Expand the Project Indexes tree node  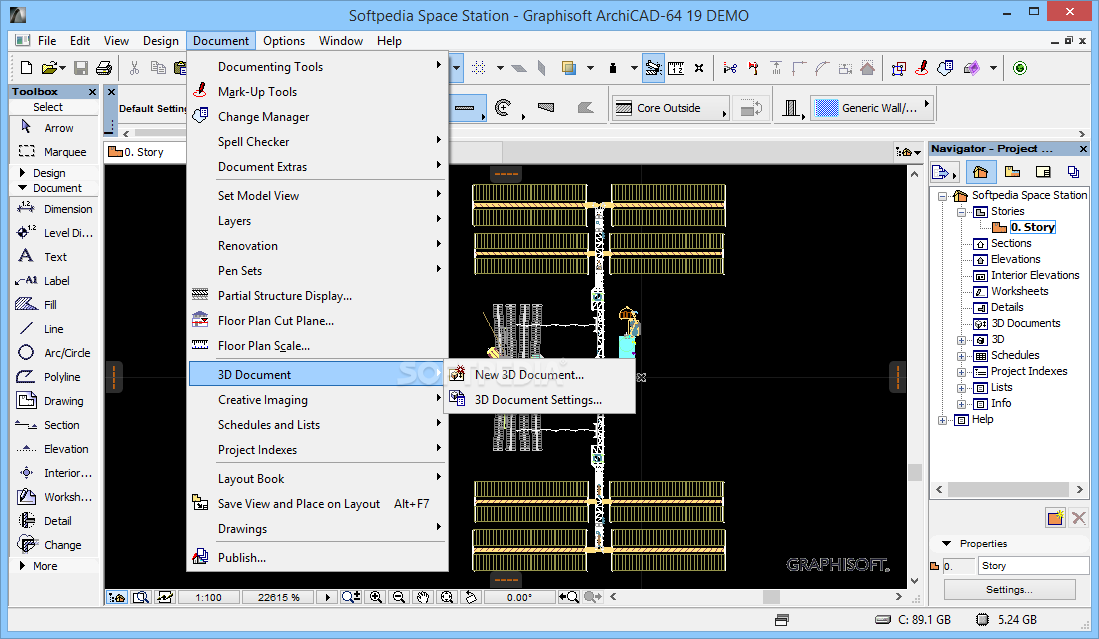point(962,372)
